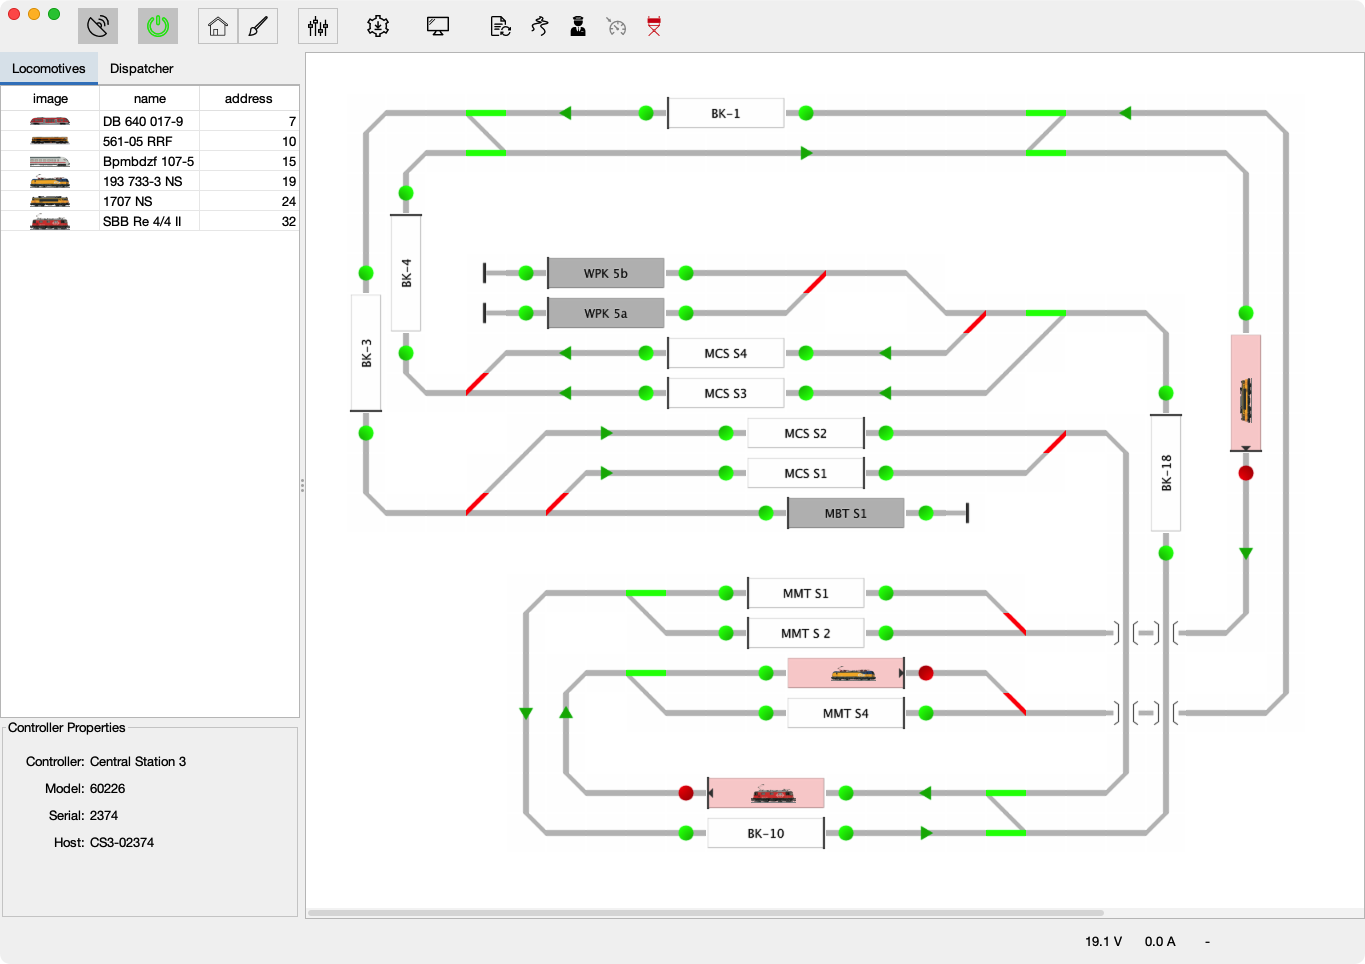The height and width of the screenshot is (964, 1365).
Task: Click the 0.0 A current status value
Action: (1160, 941)
